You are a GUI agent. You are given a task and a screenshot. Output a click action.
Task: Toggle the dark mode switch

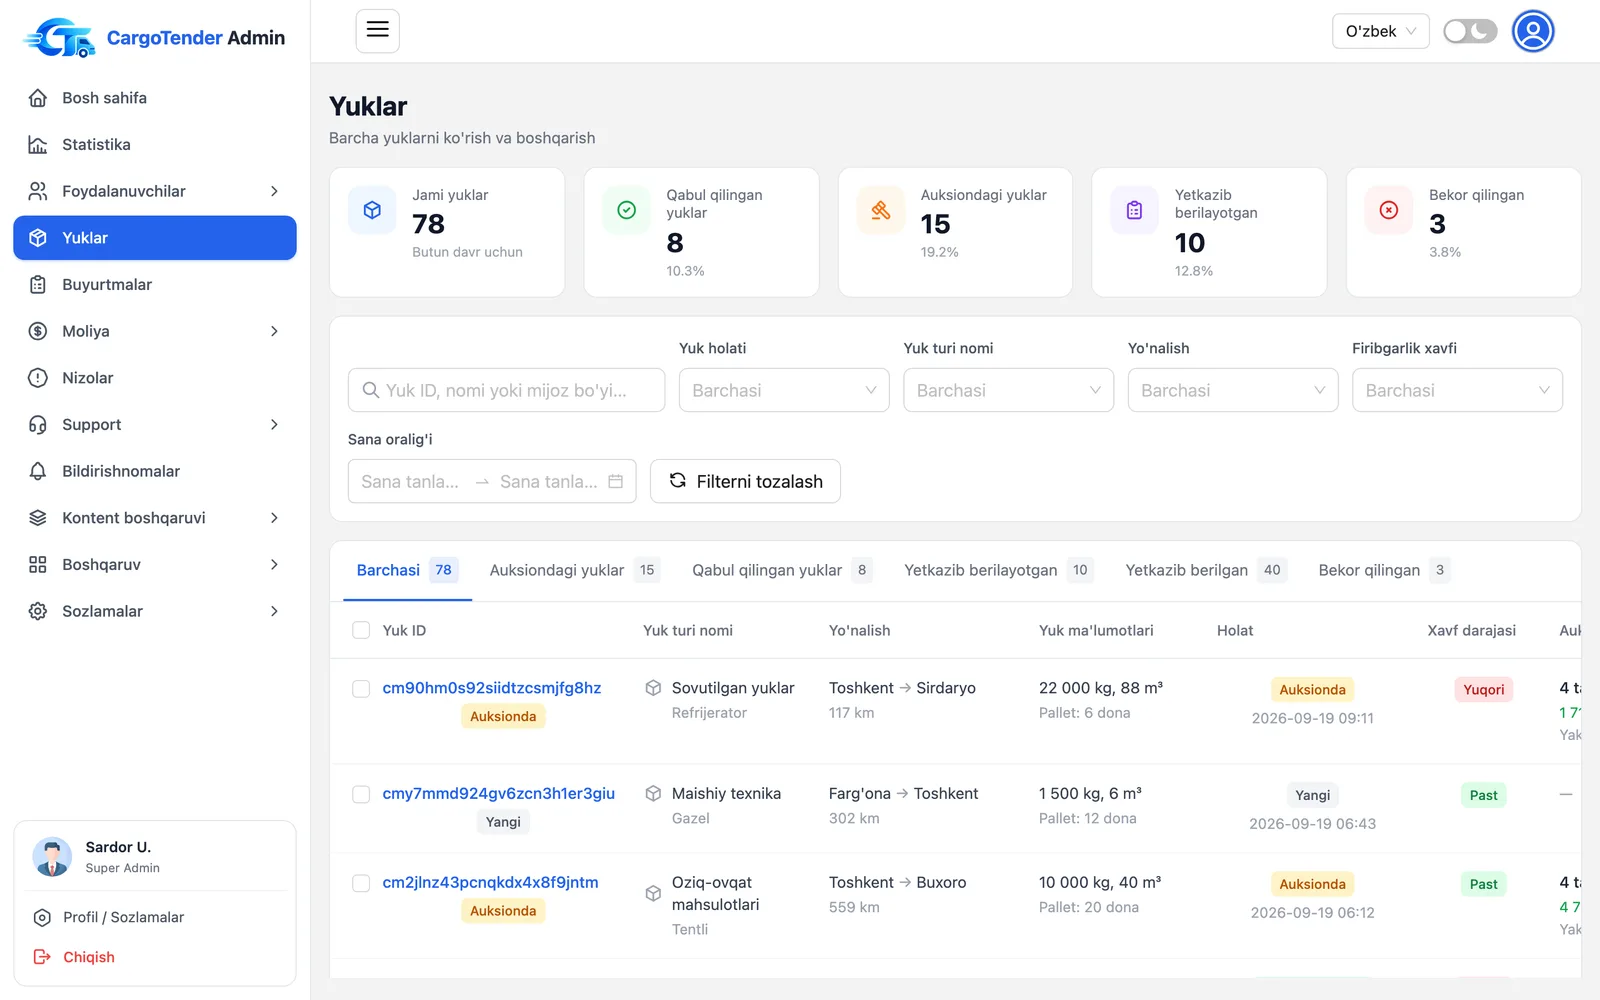pos(1470,31)
